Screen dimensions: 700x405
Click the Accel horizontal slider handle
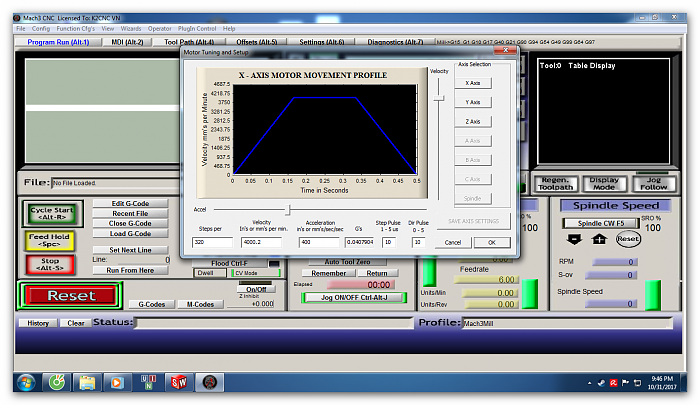pyautogui.click(x=288, y=209)
